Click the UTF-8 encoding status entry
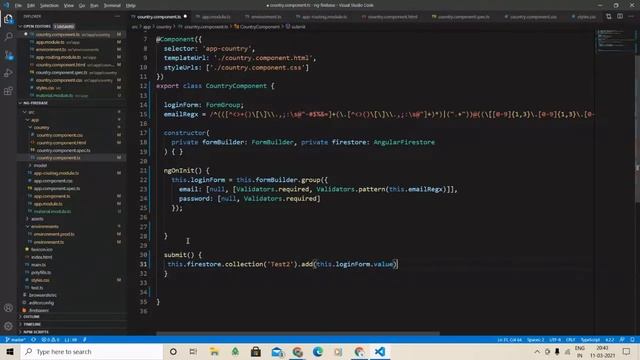 555,340
